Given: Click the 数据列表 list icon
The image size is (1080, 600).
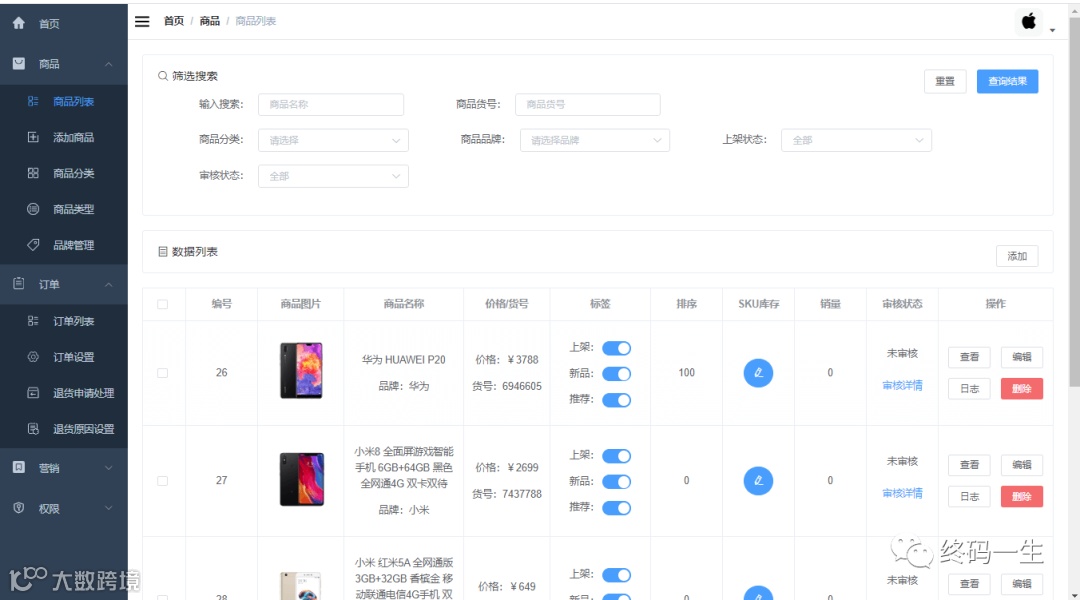Looking at the screenshot, I should click(x=163, y=252).
